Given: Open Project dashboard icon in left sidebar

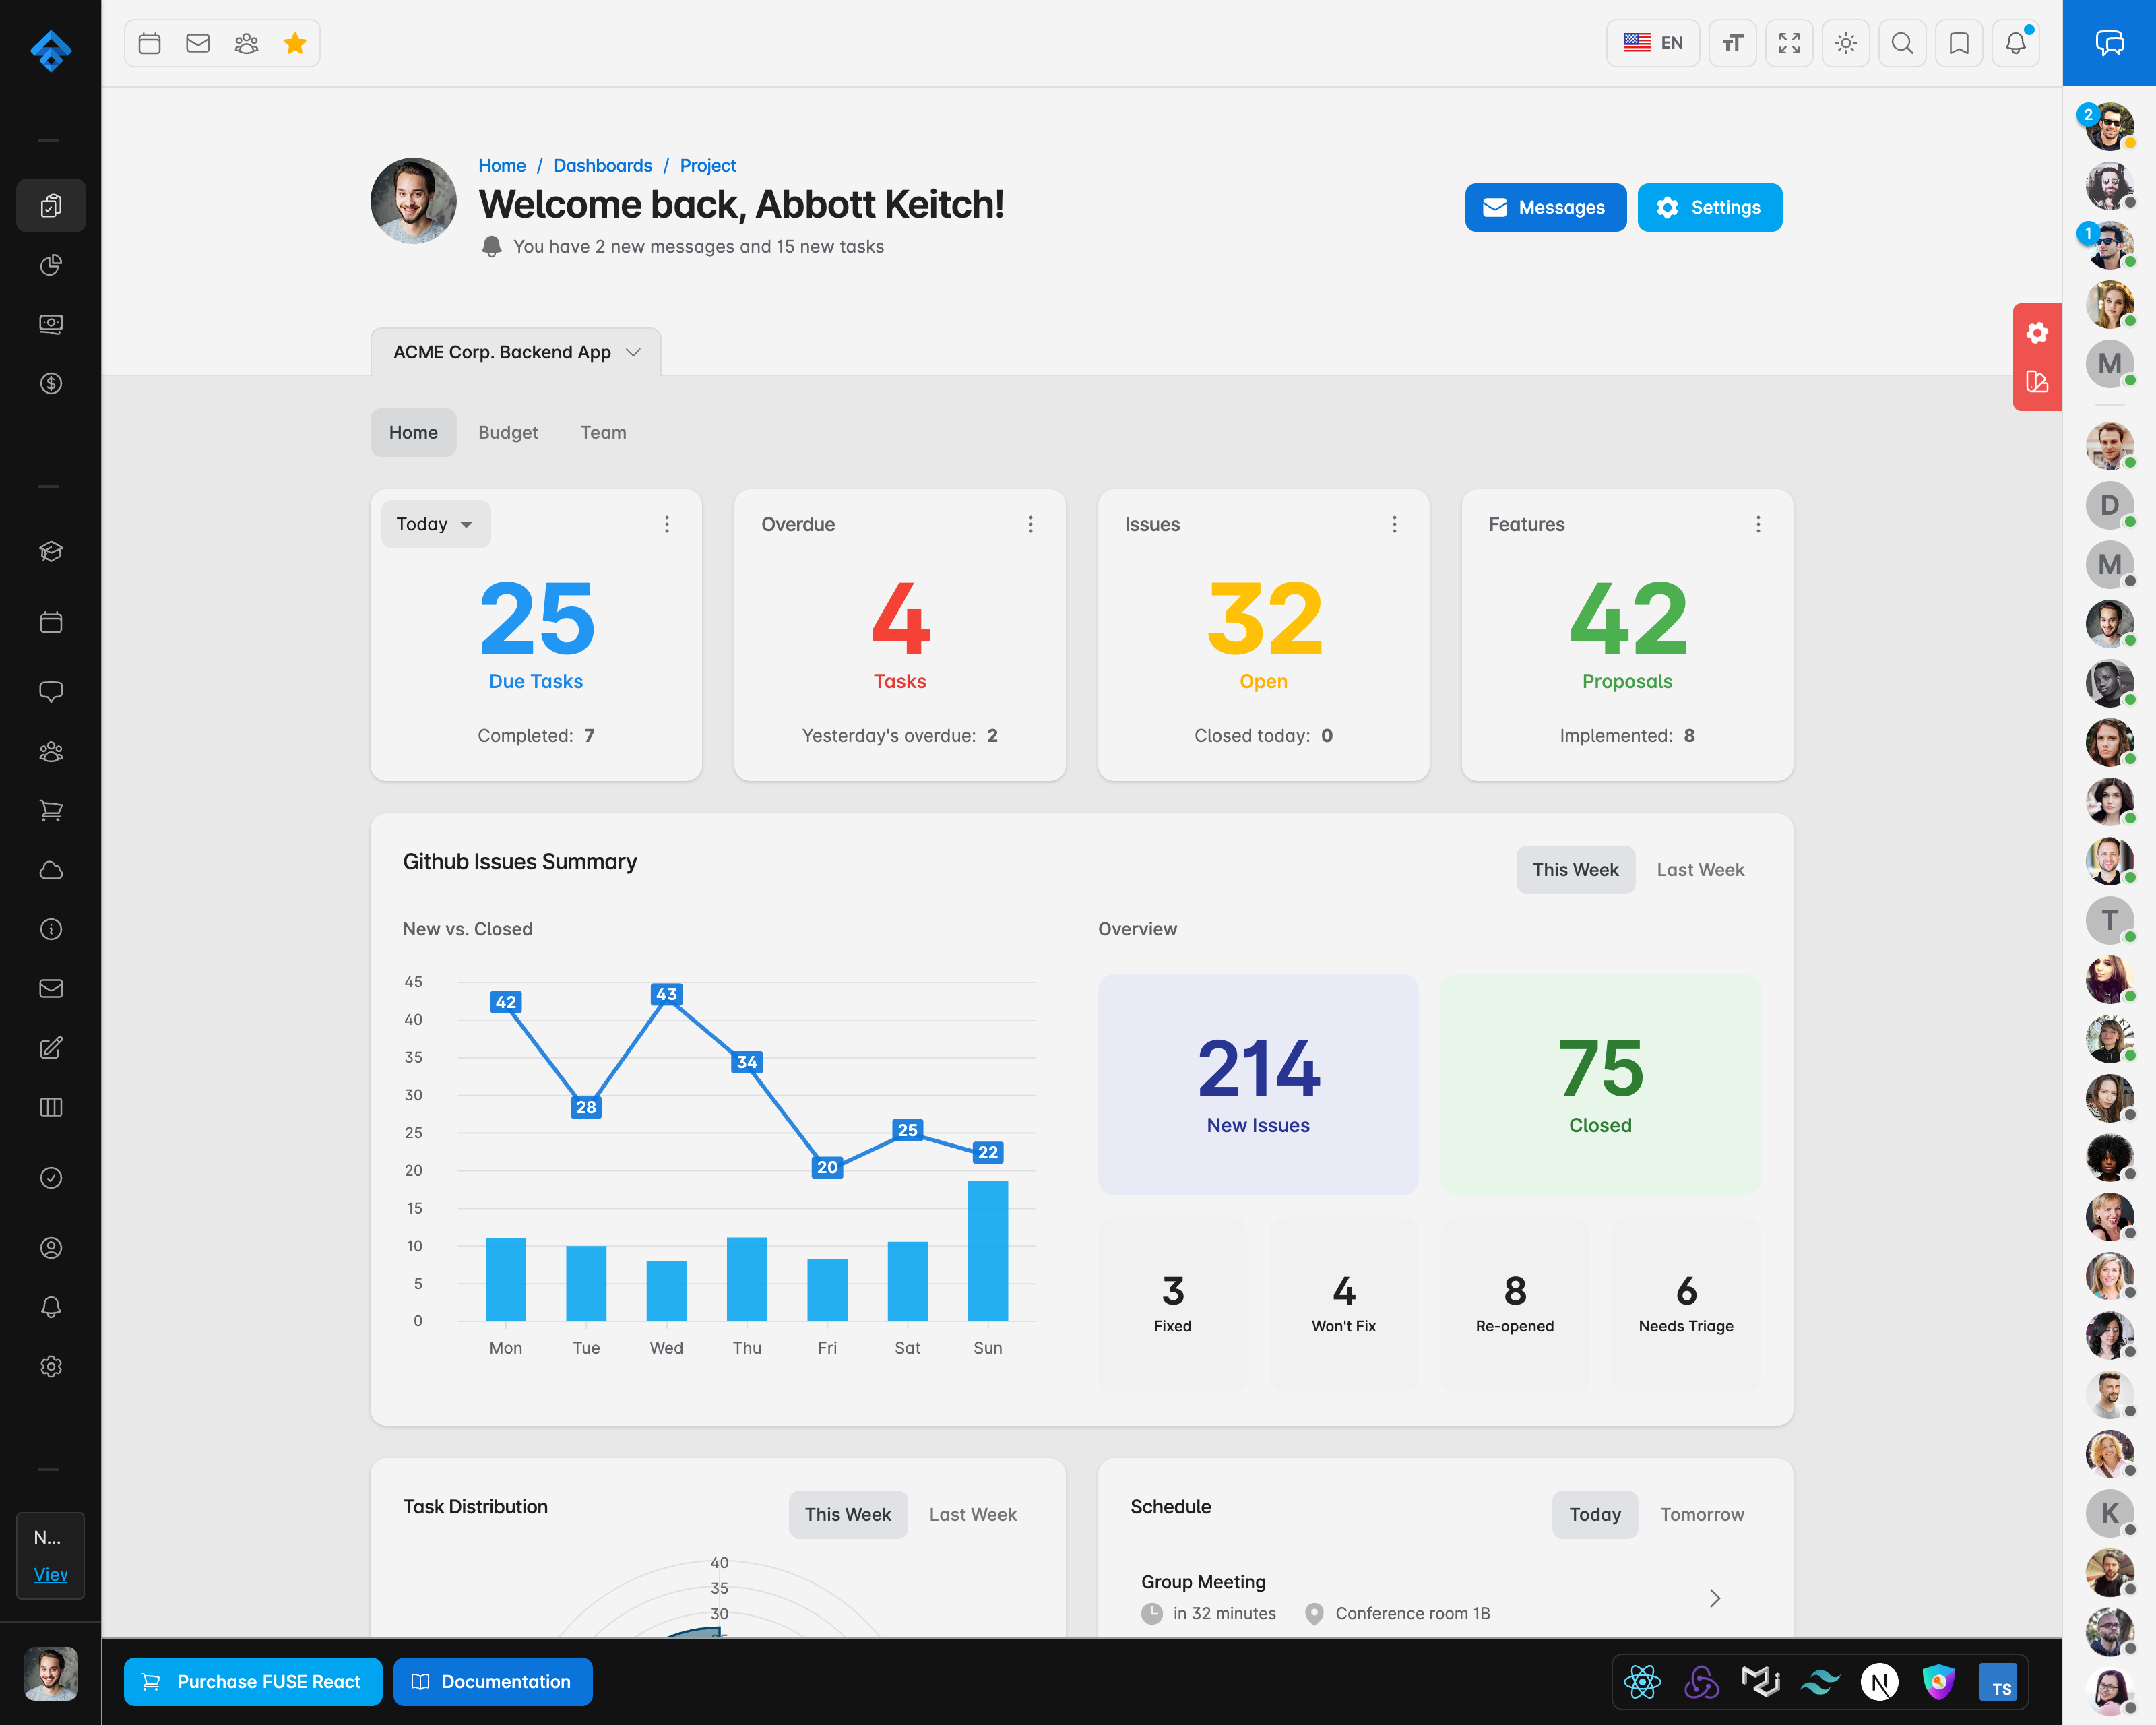Looking at the screenshot, I should tap(51, 206).
